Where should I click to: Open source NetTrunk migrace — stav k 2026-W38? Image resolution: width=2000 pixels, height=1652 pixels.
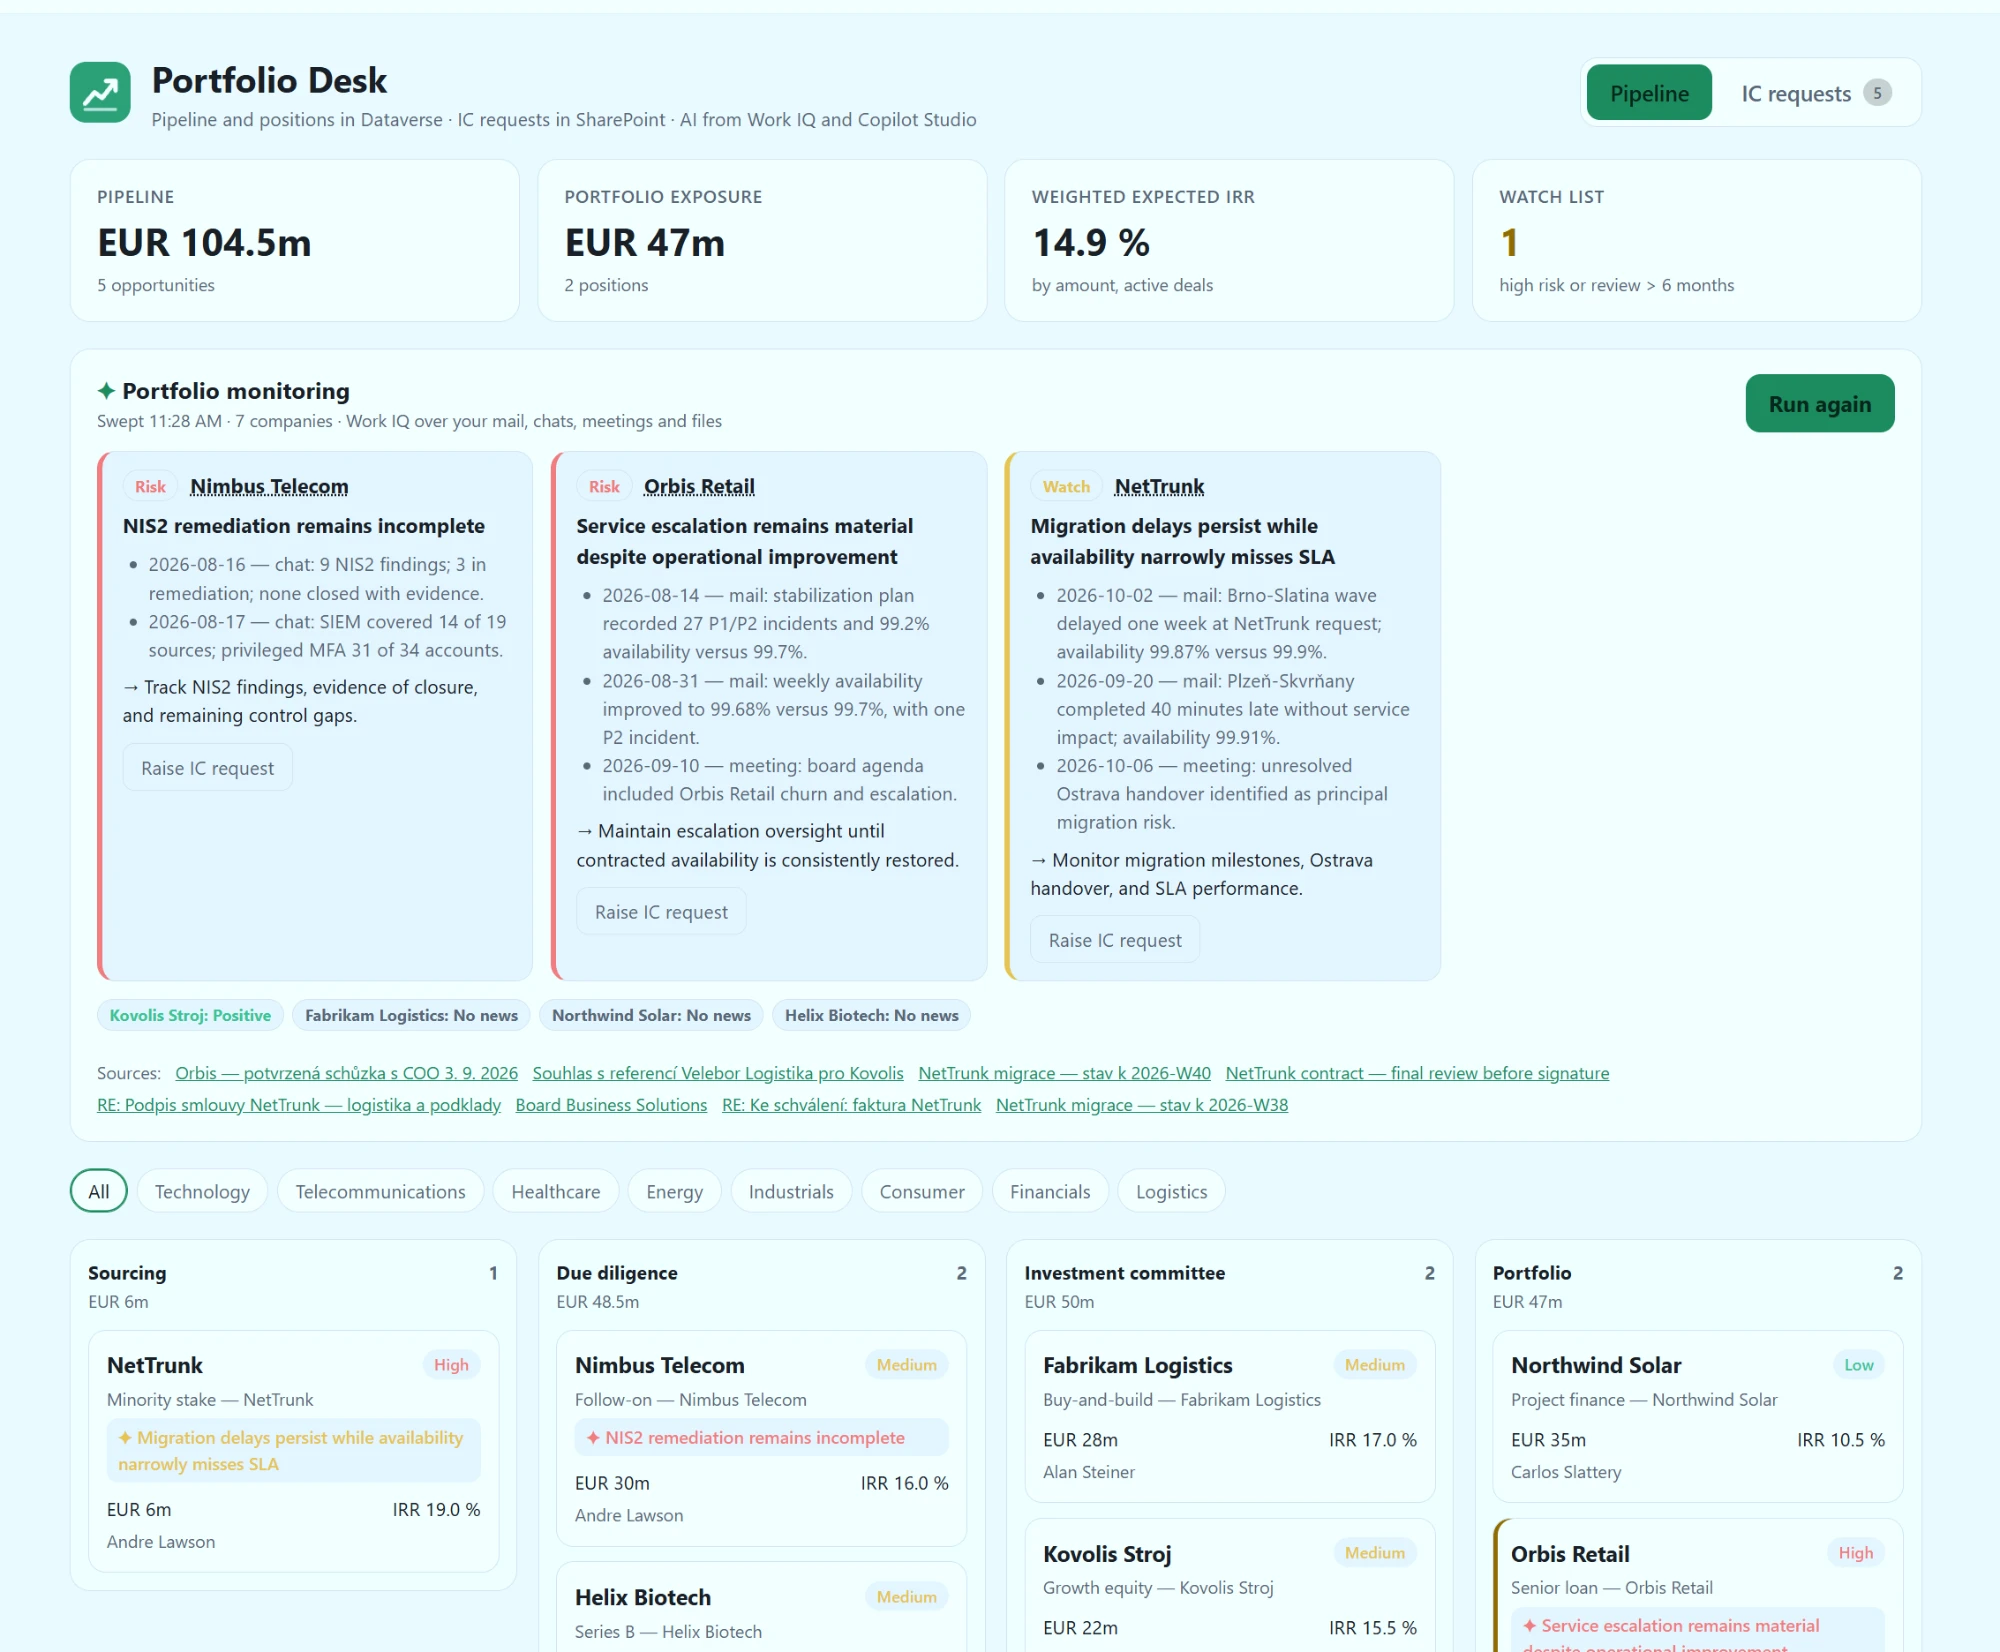tap(1142, 1105)
